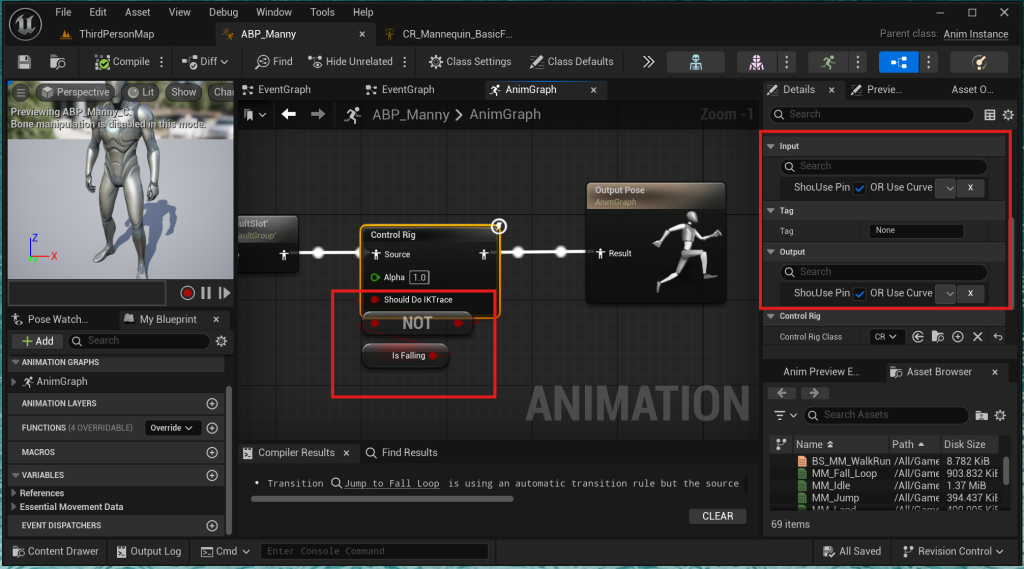Focus My Blueprint search field
Viewport: 1024px width, 569px height.
pyautogui.click(x=139, y=340)
